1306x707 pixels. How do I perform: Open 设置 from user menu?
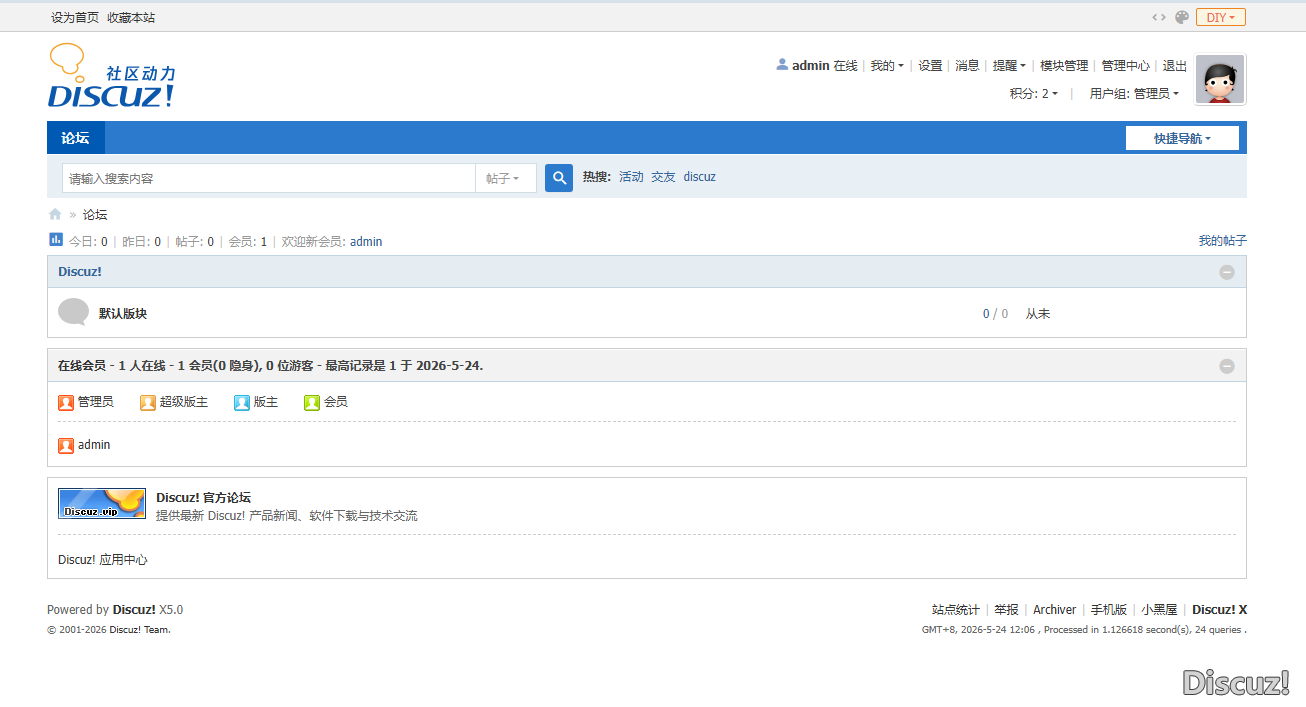click(x=930, y=66)
